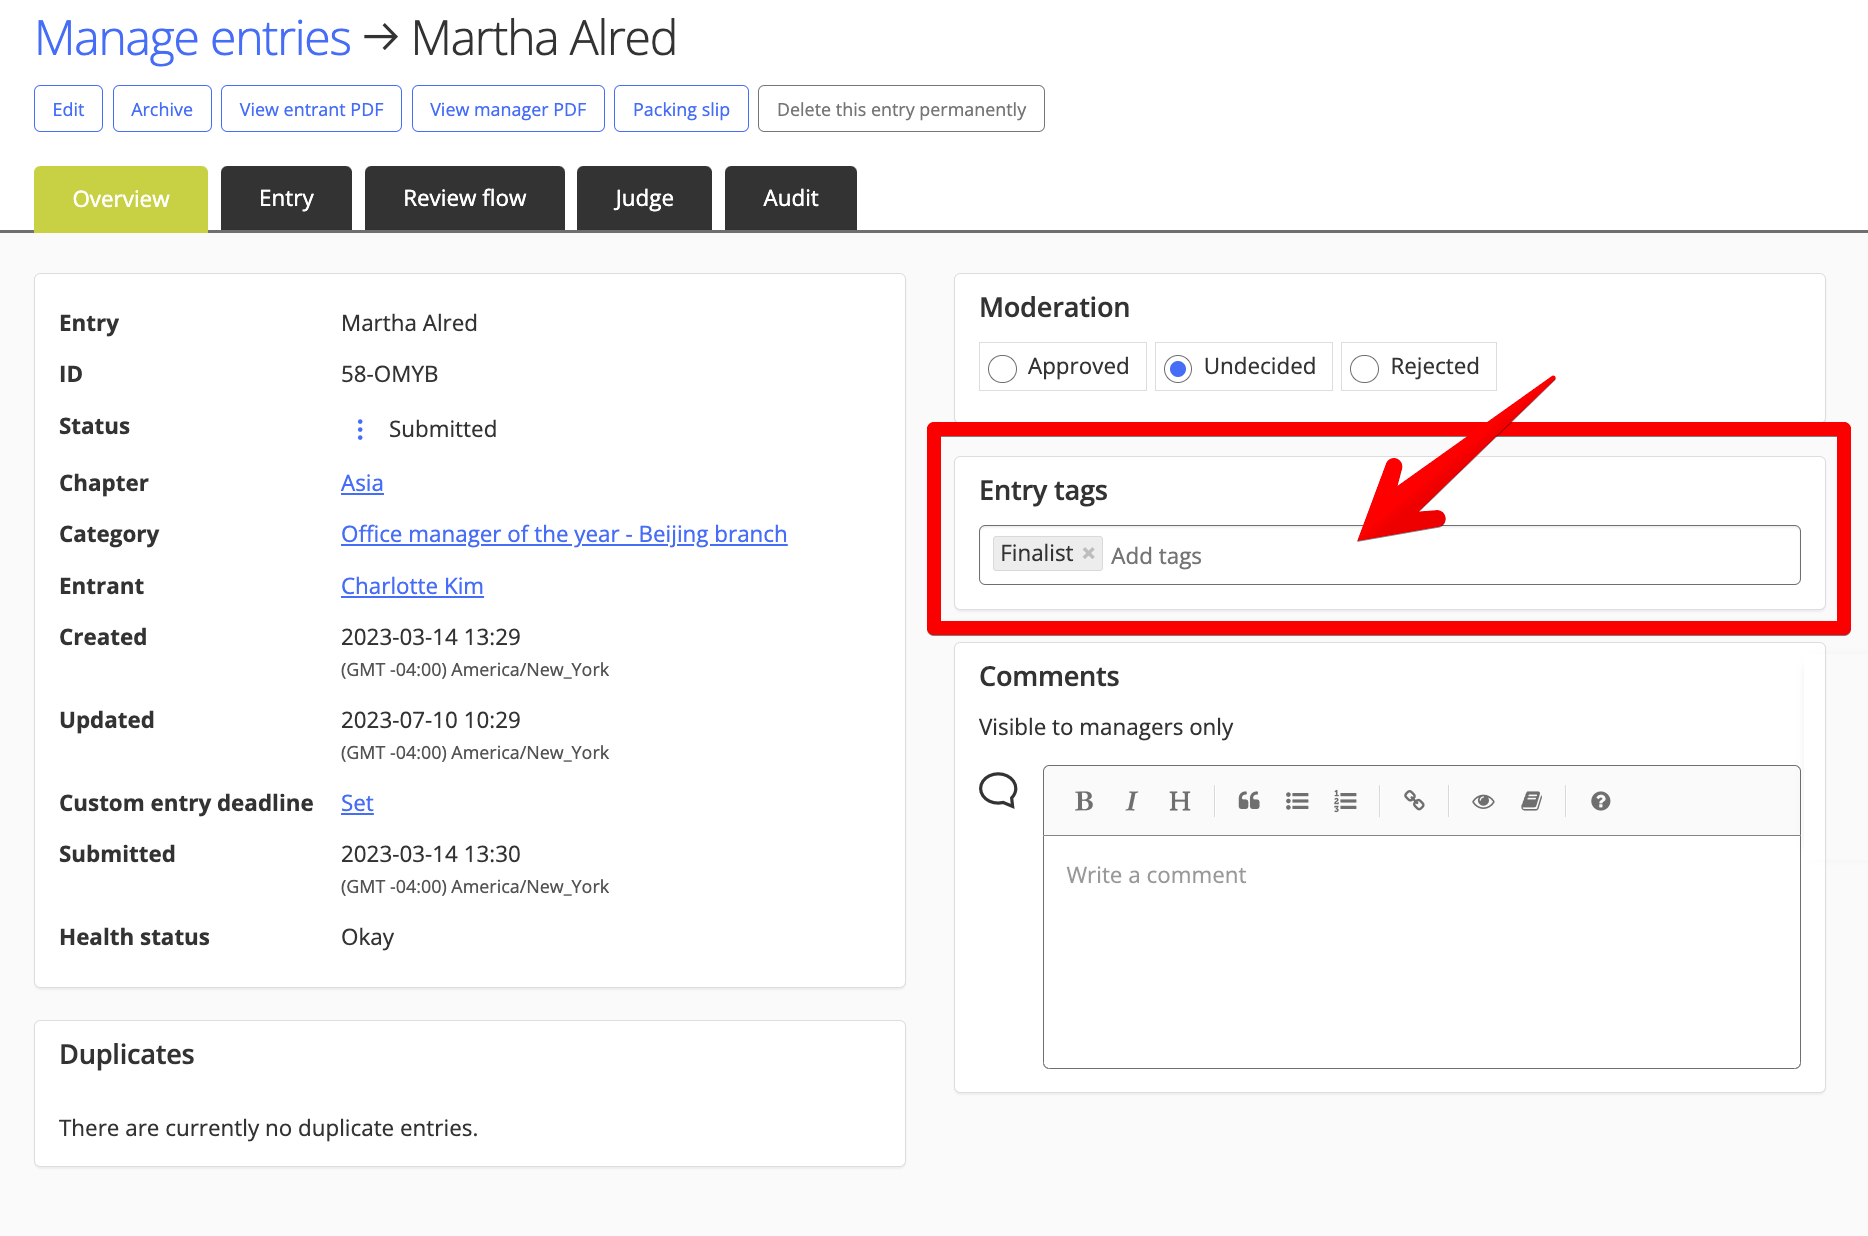Expand the comment book guide panel
Viewport: 1868px width, 1236px height.
tap(1532, 800)
